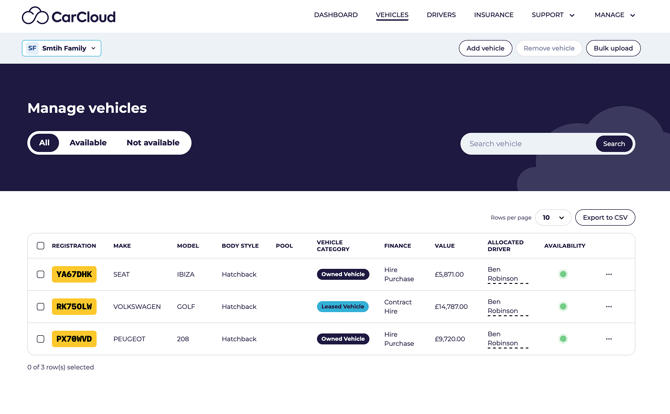Viewport: 670px width, 414px height.
Task: Click the Allocated Driver column header
Action: [505, 246]
